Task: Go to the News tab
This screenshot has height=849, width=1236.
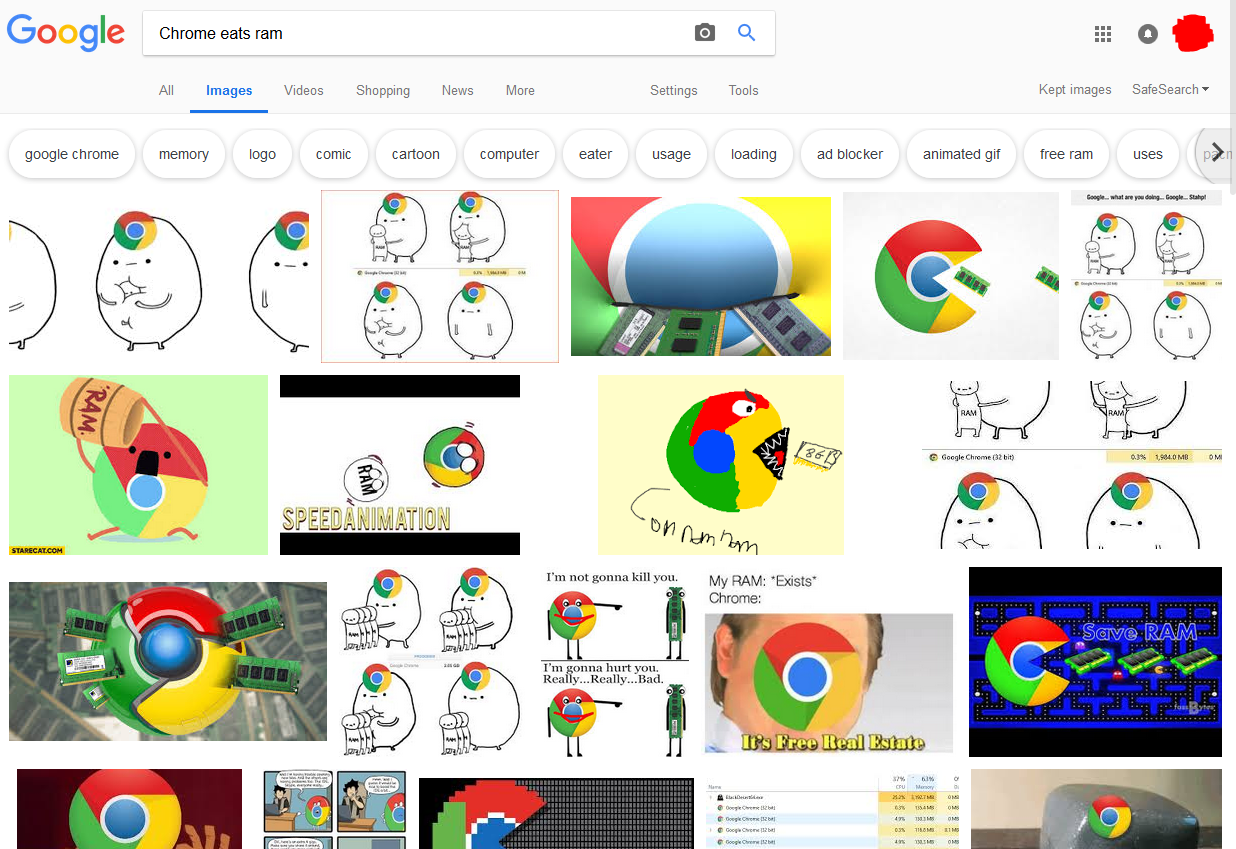Action: 458,90
